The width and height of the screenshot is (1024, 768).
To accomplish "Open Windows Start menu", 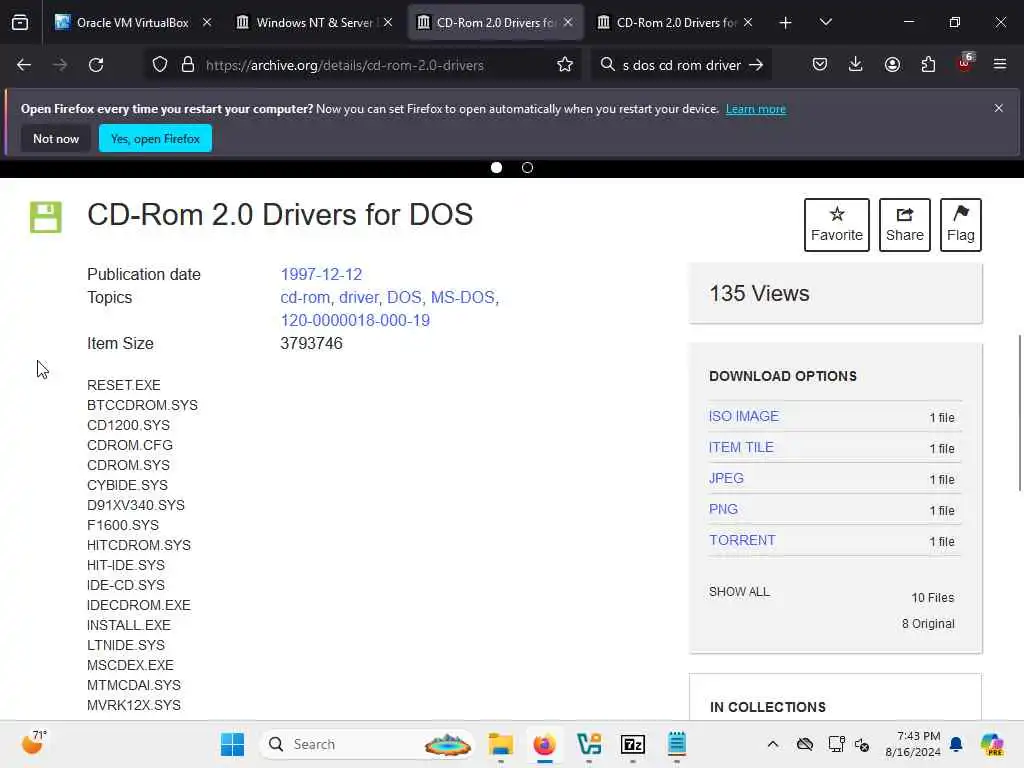I will pyautogui.click(x=232, y=744).
